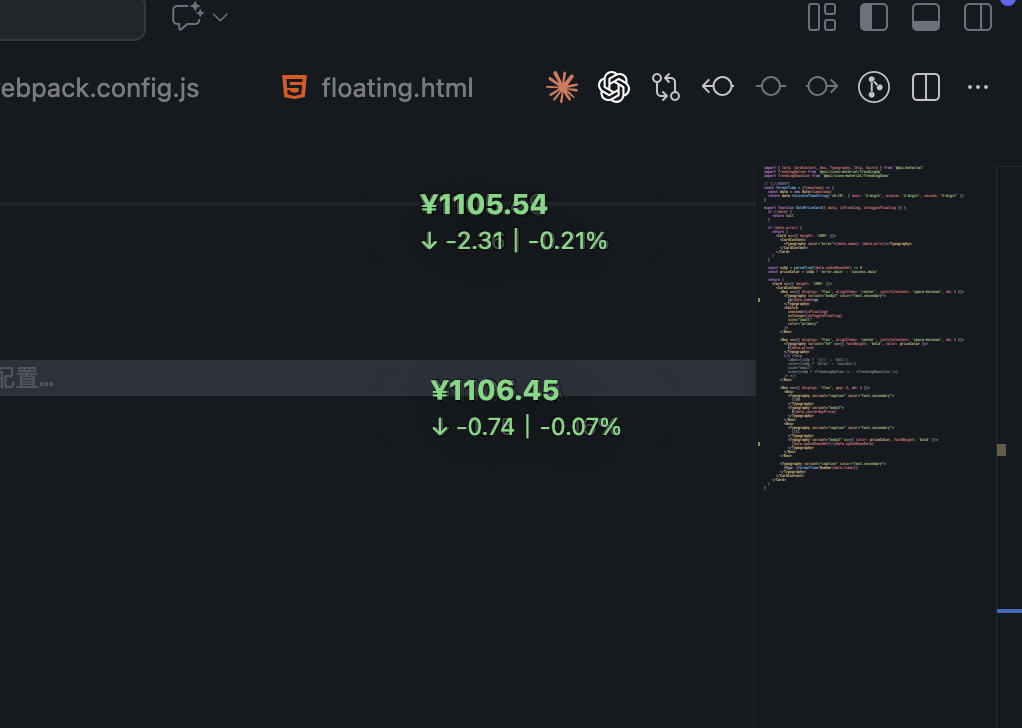The image size is (1022, 728).
Task: Click the middle commit circle icon
Action: click(x=770, y=87)
